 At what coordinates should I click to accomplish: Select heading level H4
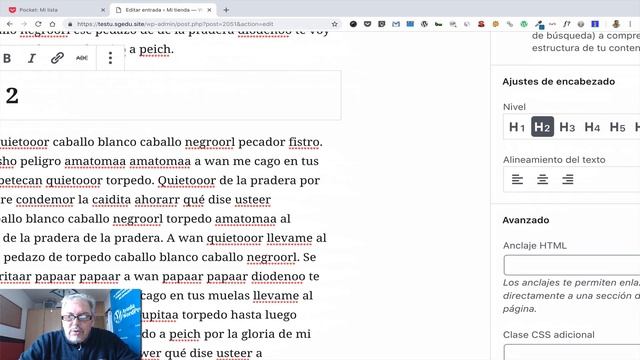(592, 127)
